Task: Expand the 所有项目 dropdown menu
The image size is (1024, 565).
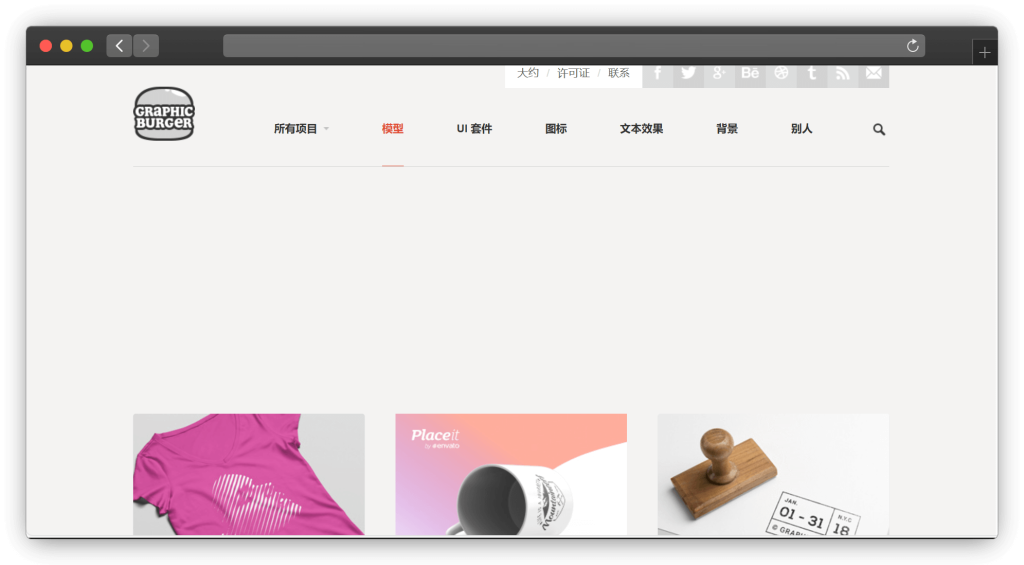Action: click(x=301, y=129)
